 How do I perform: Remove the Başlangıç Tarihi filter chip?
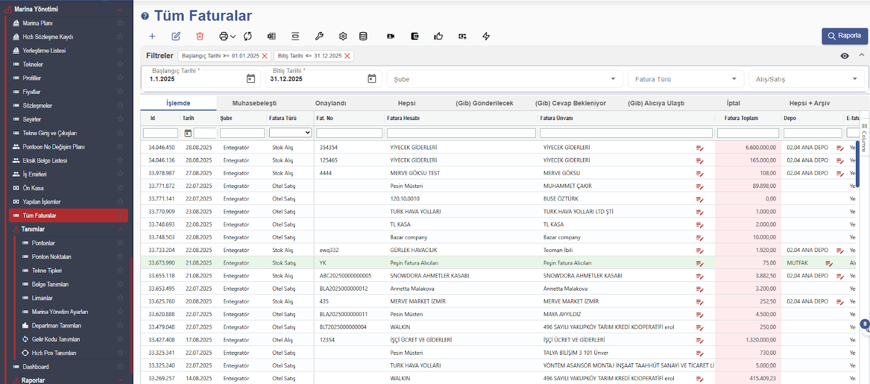click(265, 56)
